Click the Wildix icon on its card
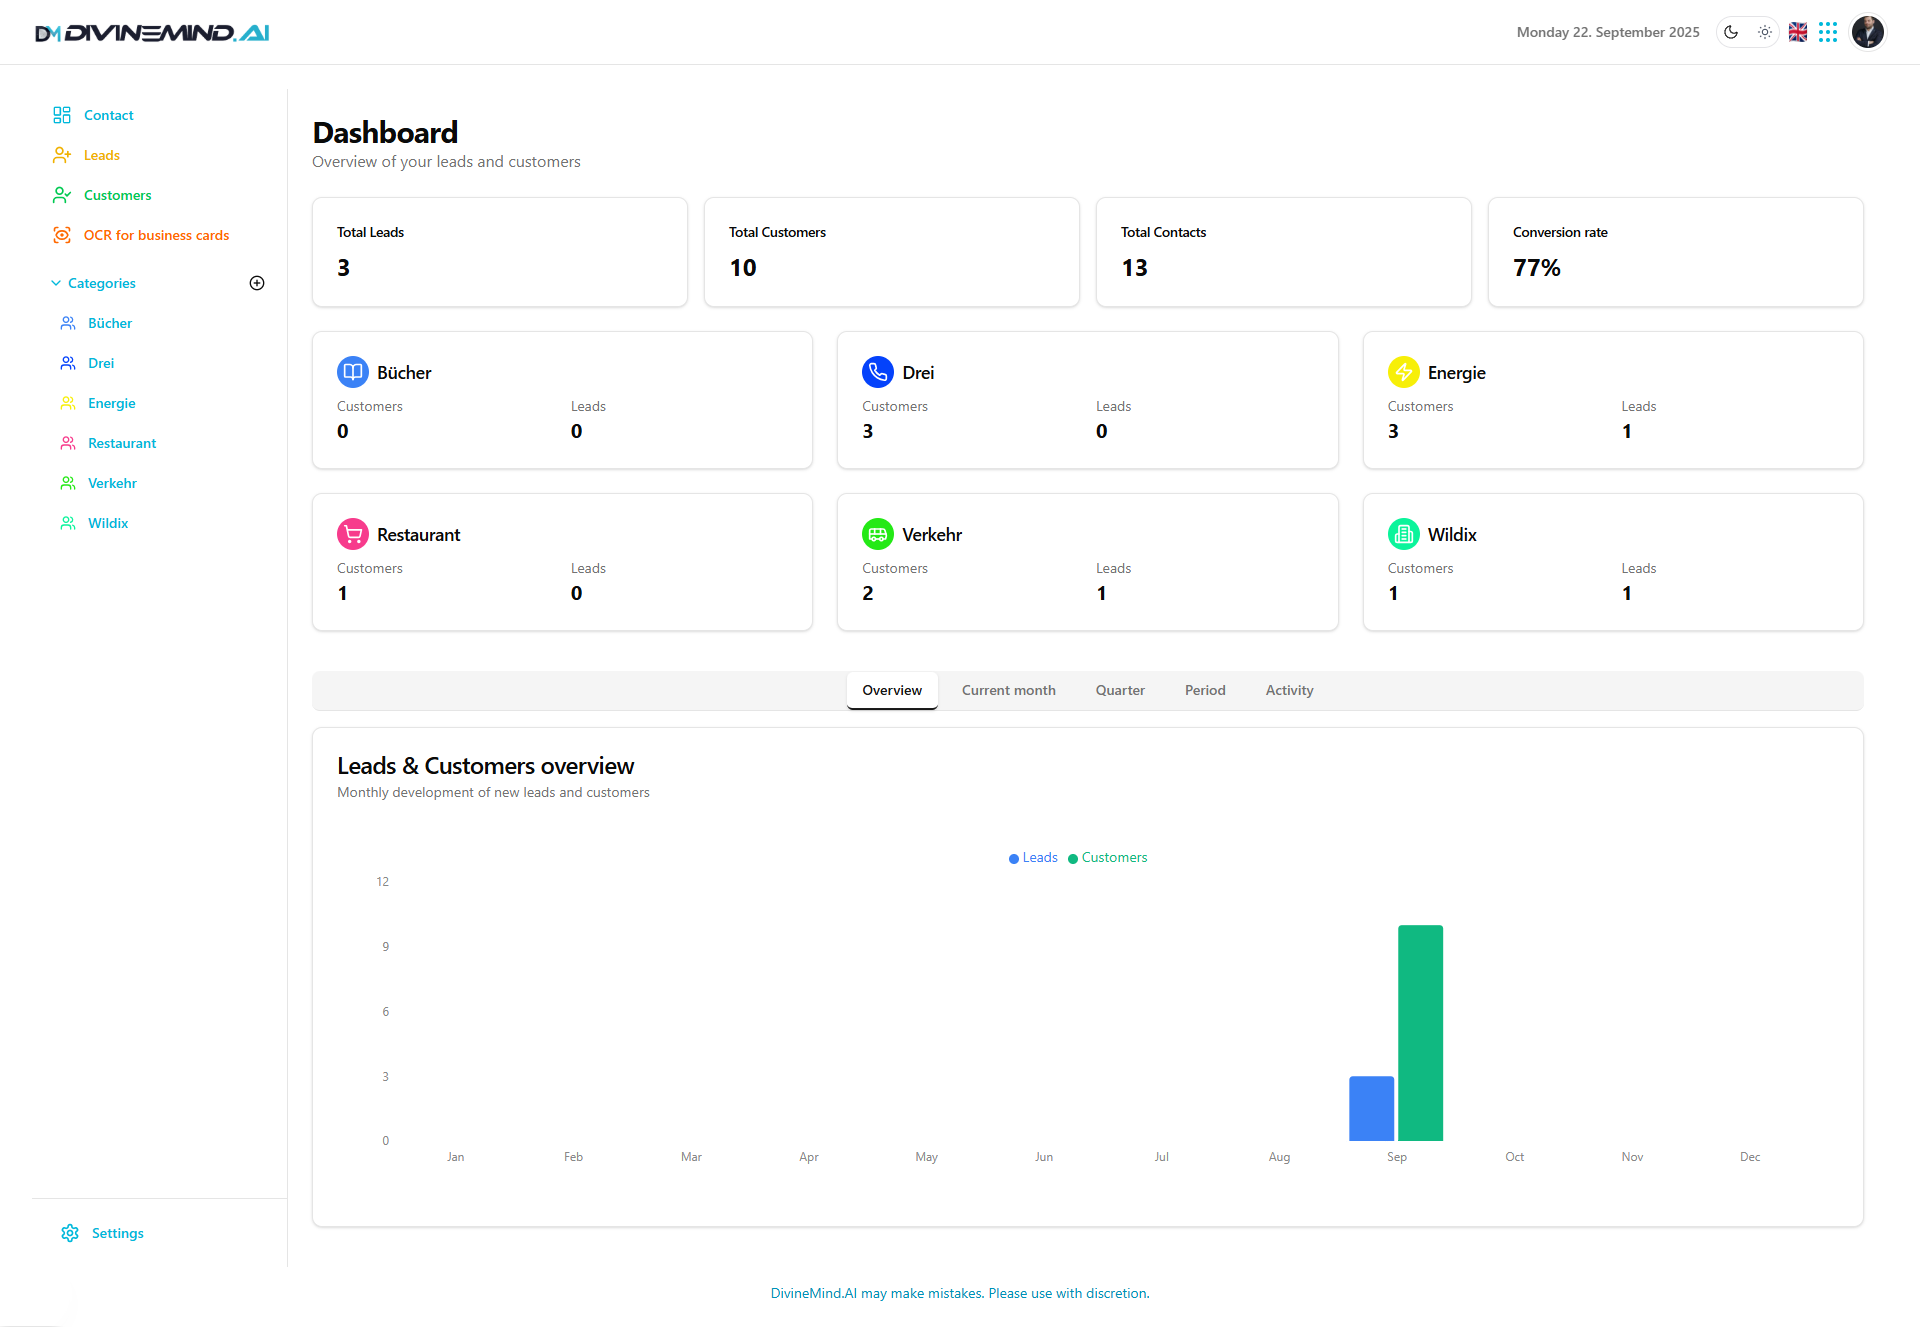 pos(1403,533)
